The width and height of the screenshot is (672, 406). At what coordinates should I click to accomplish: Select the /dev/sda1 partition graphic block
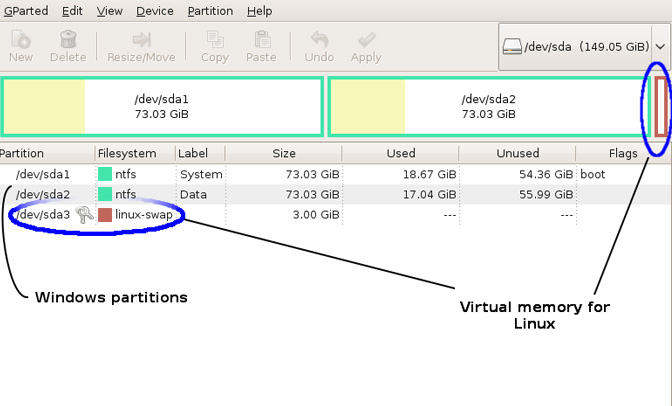click(x=162, y=107)
